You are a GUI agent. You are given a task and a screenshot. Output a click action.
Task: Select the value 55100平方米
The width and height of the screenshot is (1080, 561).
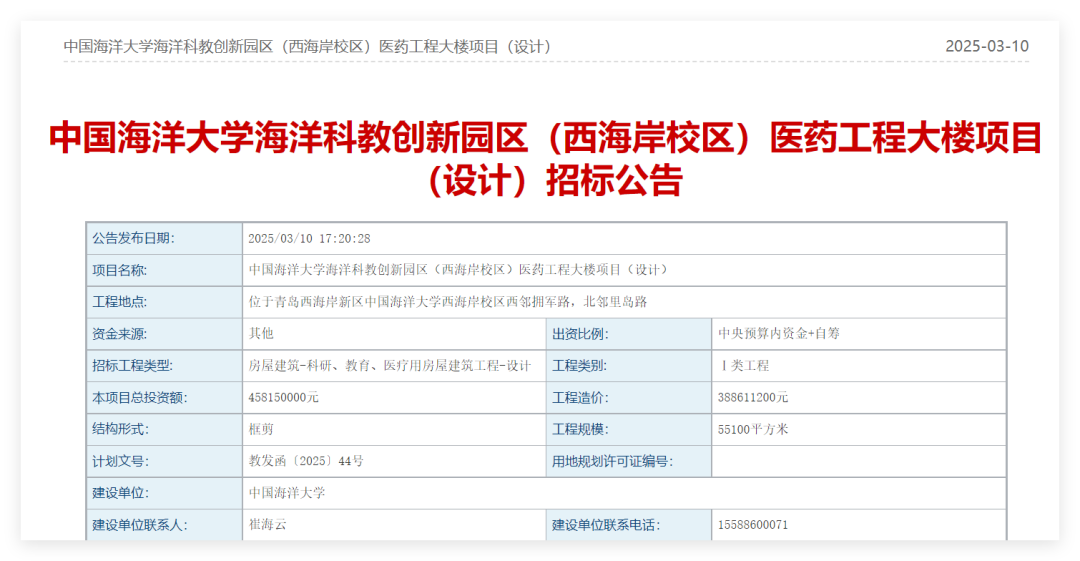point(753,429)
